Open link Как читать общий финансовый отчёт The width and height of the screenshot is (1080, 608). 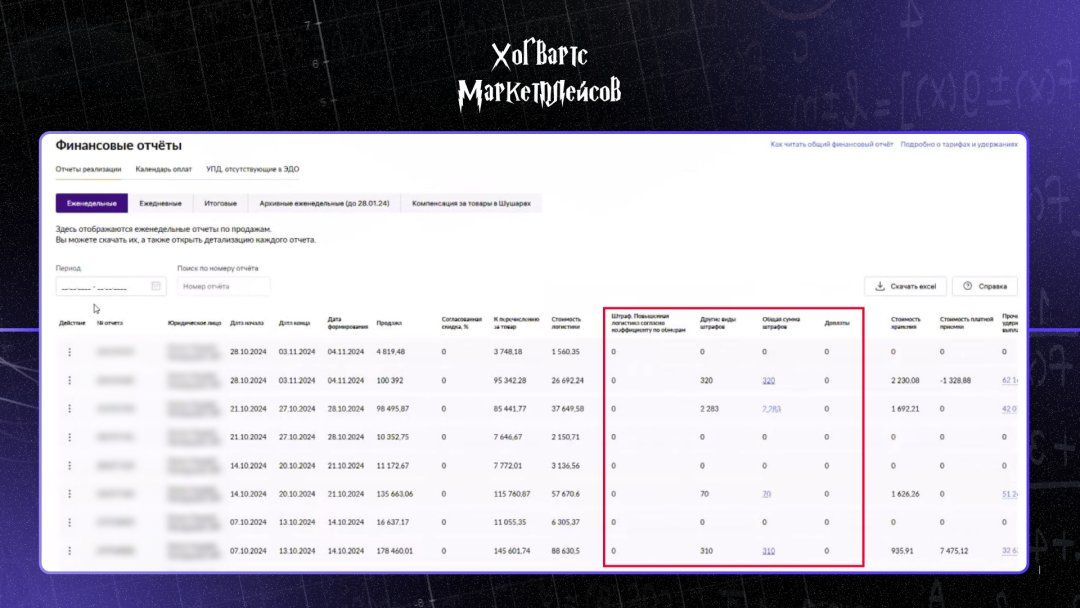click(831, 144)
